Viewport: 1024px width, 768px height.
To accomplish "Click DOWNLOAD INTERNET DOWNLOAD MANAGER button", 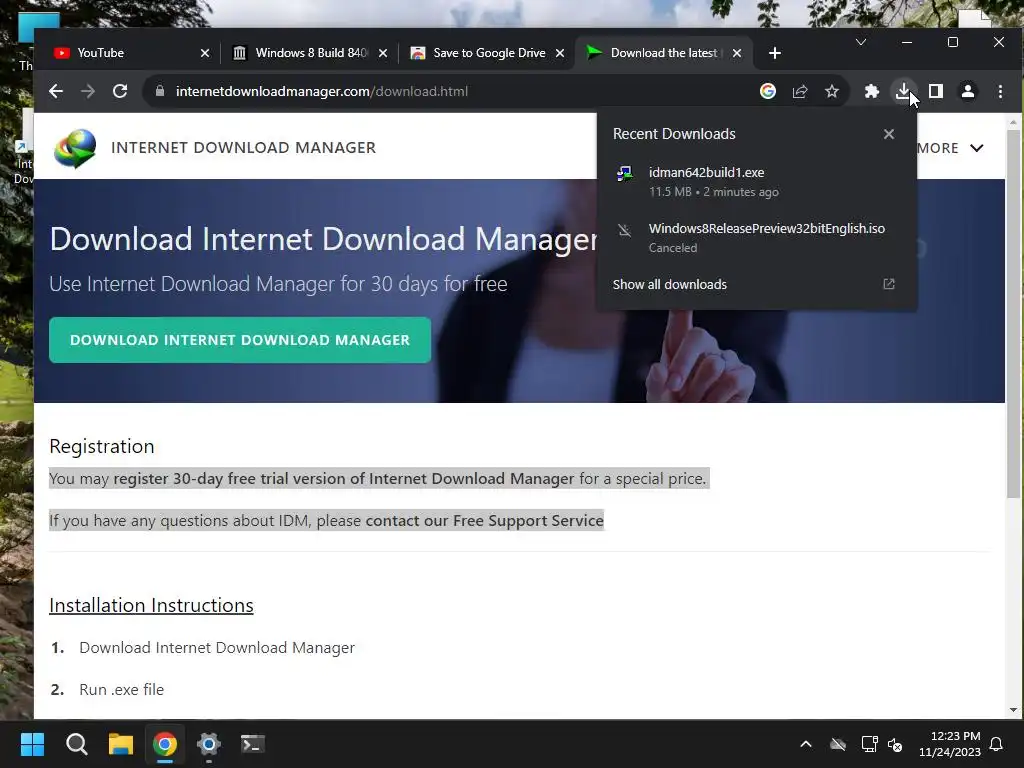I will [240, 340].
